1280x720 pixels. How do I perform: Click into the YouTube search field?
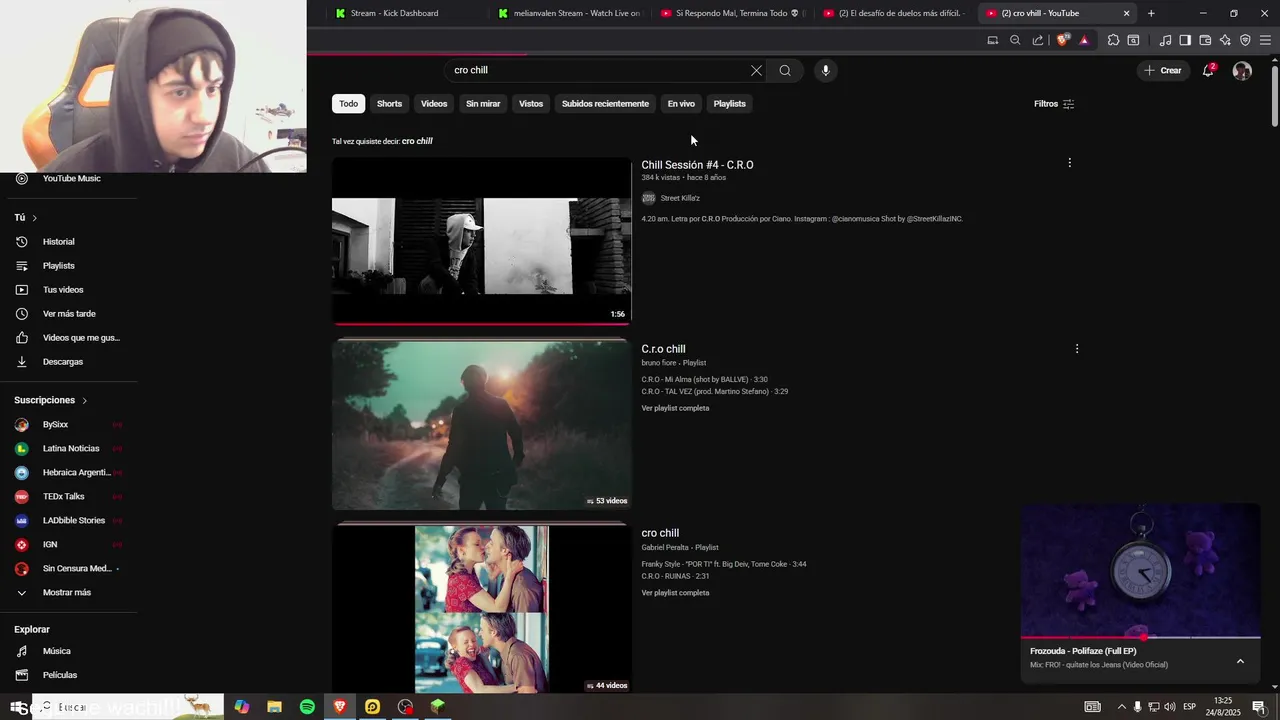[x=598, y=70]
